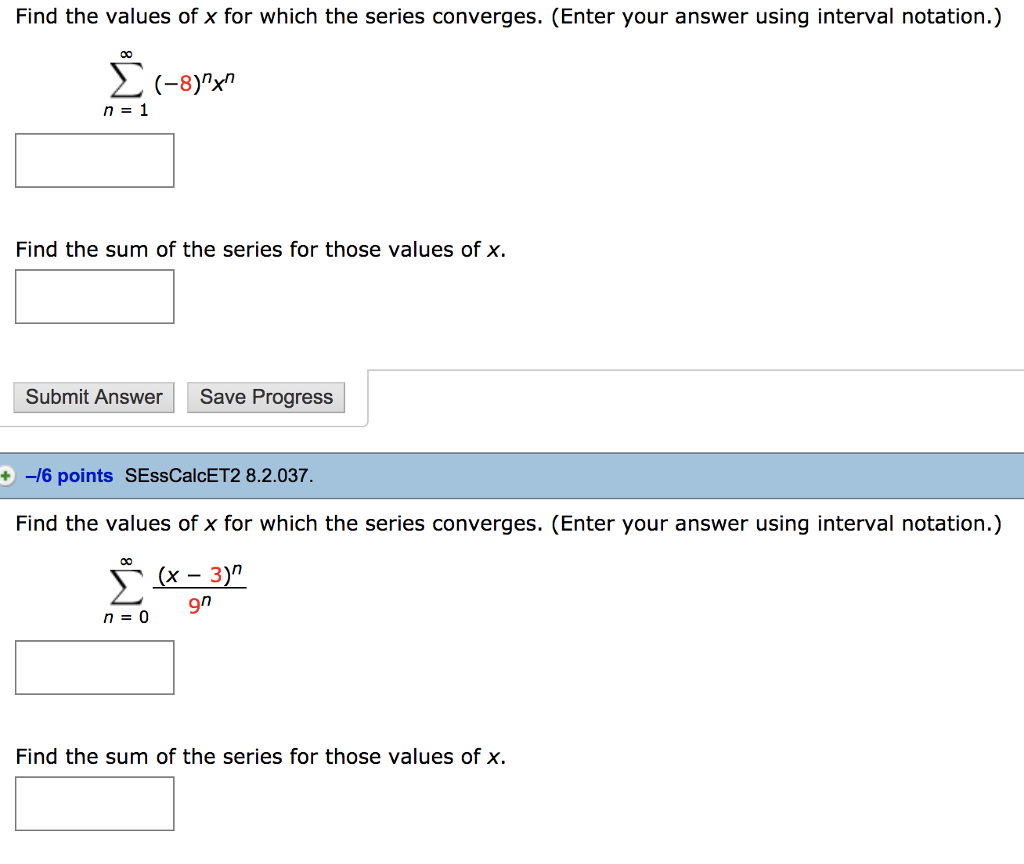Select the interval notation answer box for (-8)^n x^n
The height and width of the screenshot is (864, 1024).
coord(94,160)
